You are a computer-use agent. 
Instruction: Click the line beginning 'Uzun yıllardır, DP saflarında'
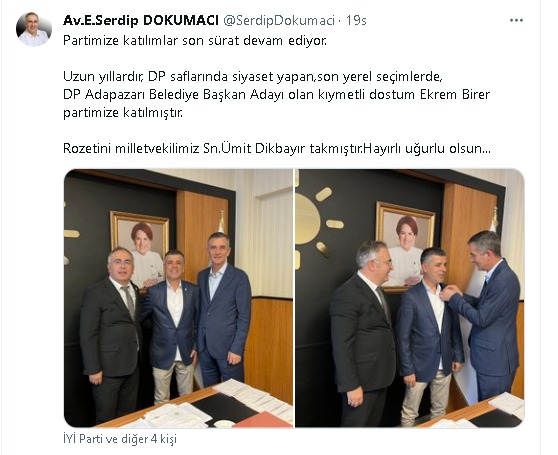tap(253, 76)
